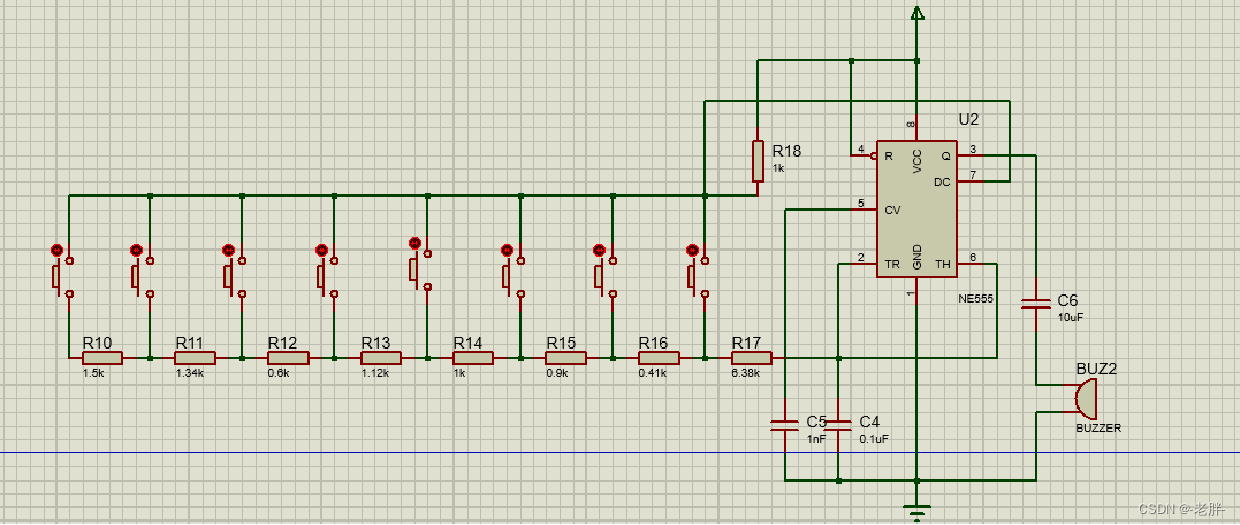Click the Q pin label on U2
Image resolution: width=1240 pixels, height=525 pixels.
[x=946, y=156]
